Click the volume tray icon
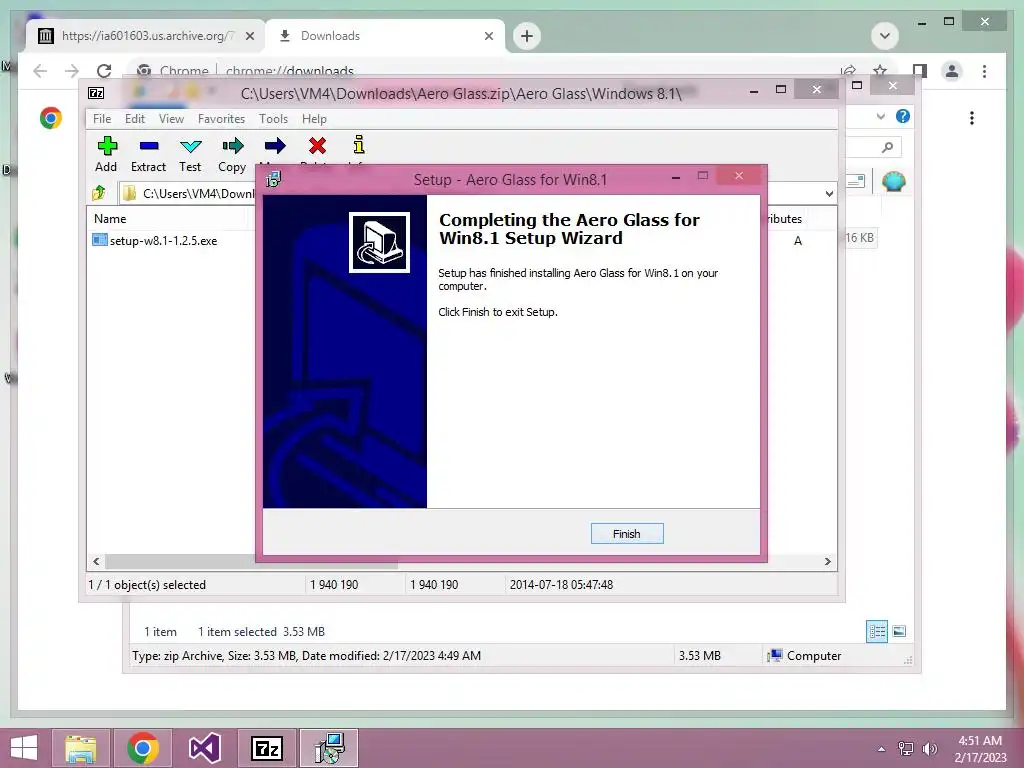Screen dimensions: 1024x768 point(929,749)
